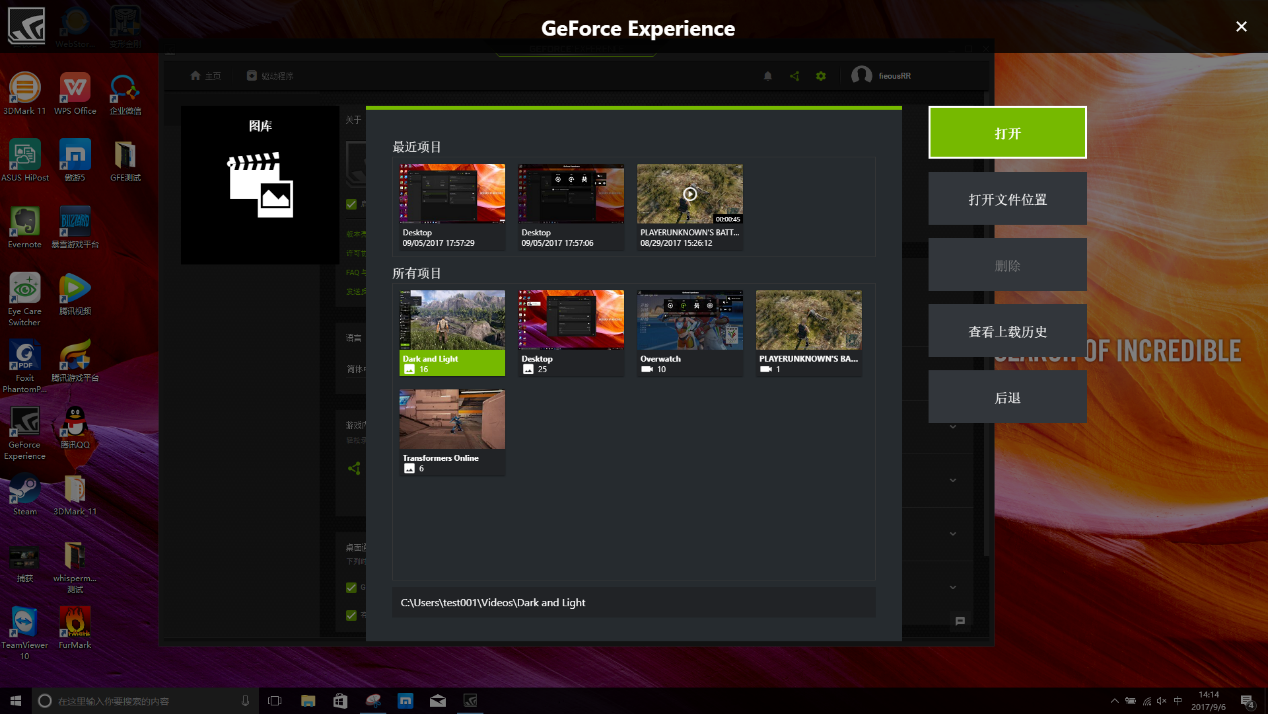Screen dimensions: 1268x714
Task: Launch 腾讯游戏平台 desktop shortcut
Action: pyautogui.click(x=75, y=361)
